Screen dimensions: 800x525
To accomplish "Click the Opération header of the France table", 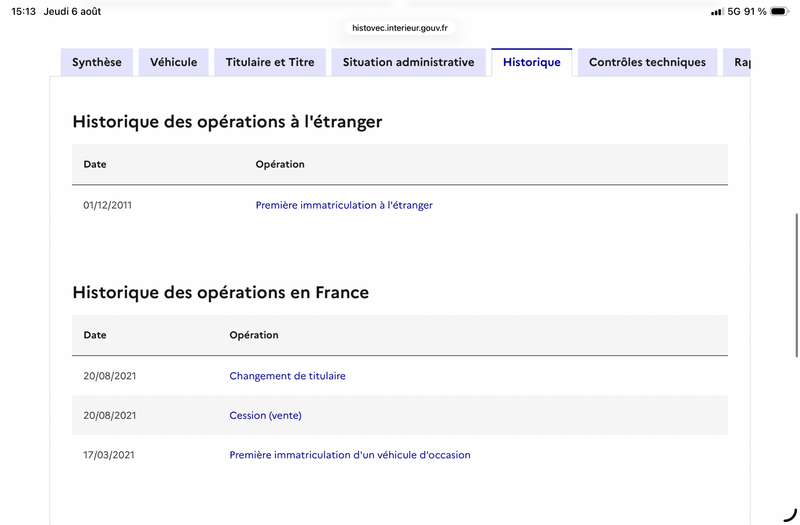I will (x=254, y=335).
